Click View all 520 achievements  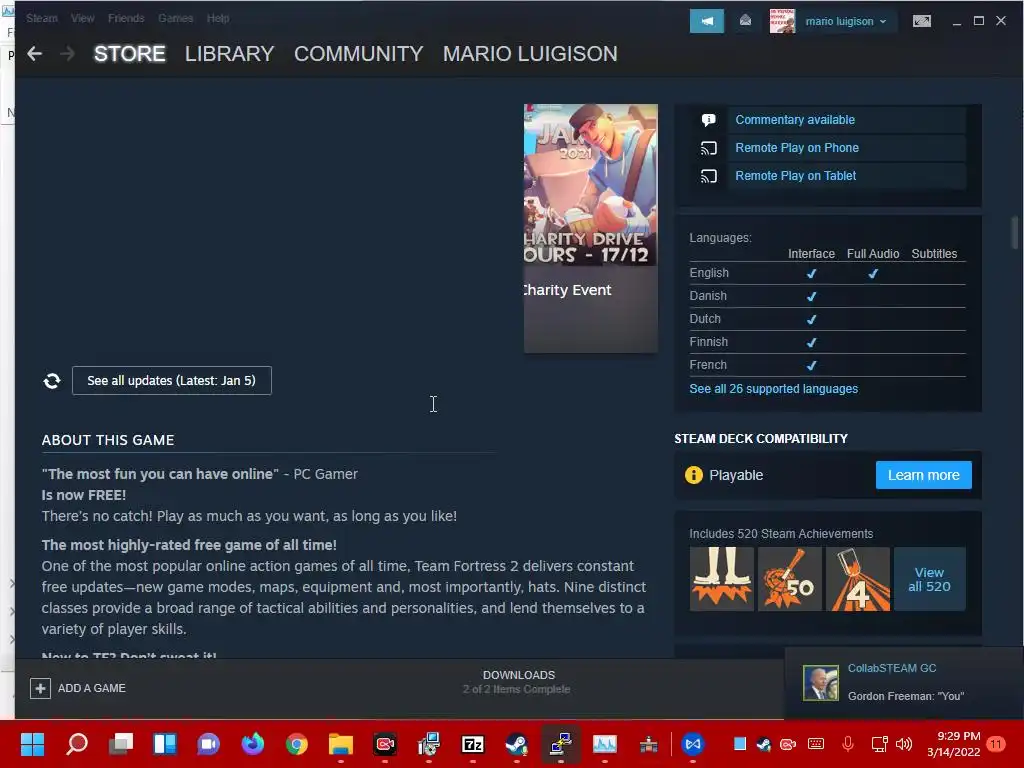coord(929,579)
